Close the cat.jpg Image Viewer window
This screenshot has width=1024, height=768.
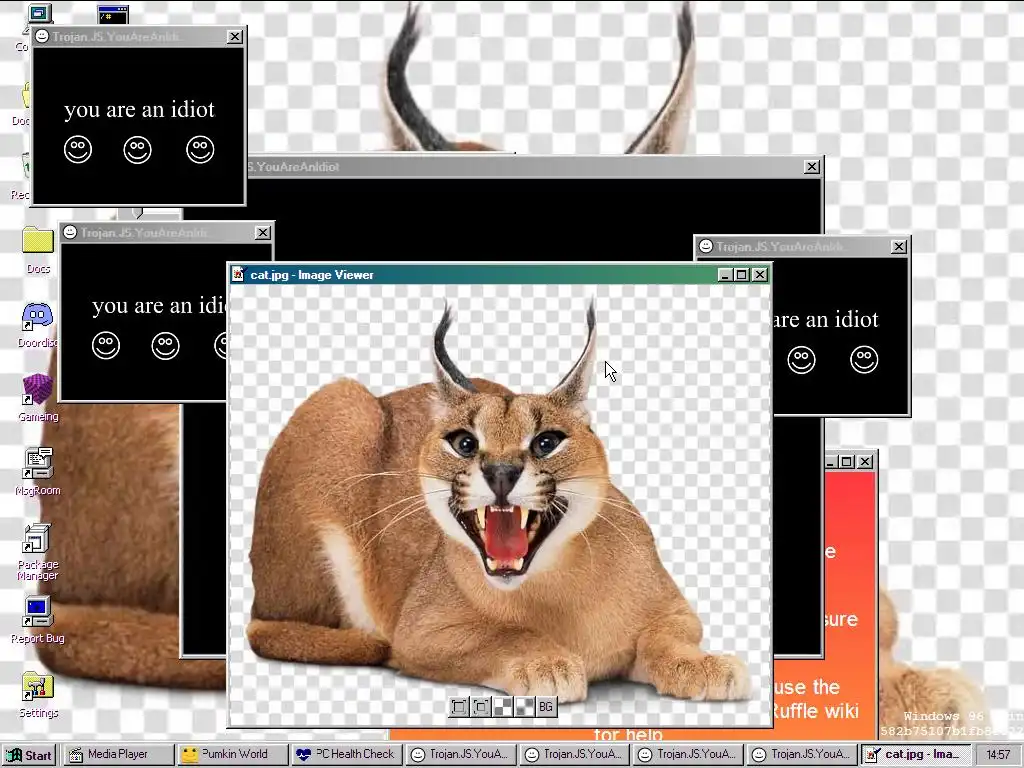coord(760,275)
